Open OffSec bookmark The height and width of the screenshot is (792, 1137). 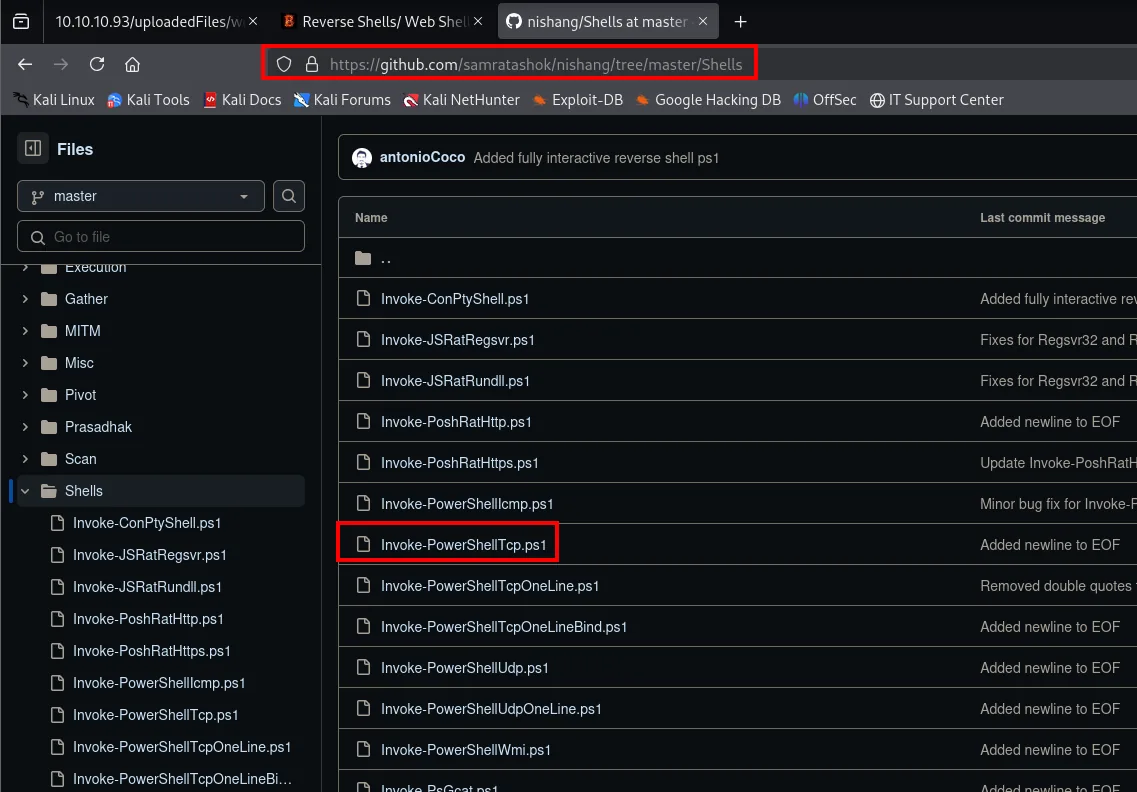point(825,100)
